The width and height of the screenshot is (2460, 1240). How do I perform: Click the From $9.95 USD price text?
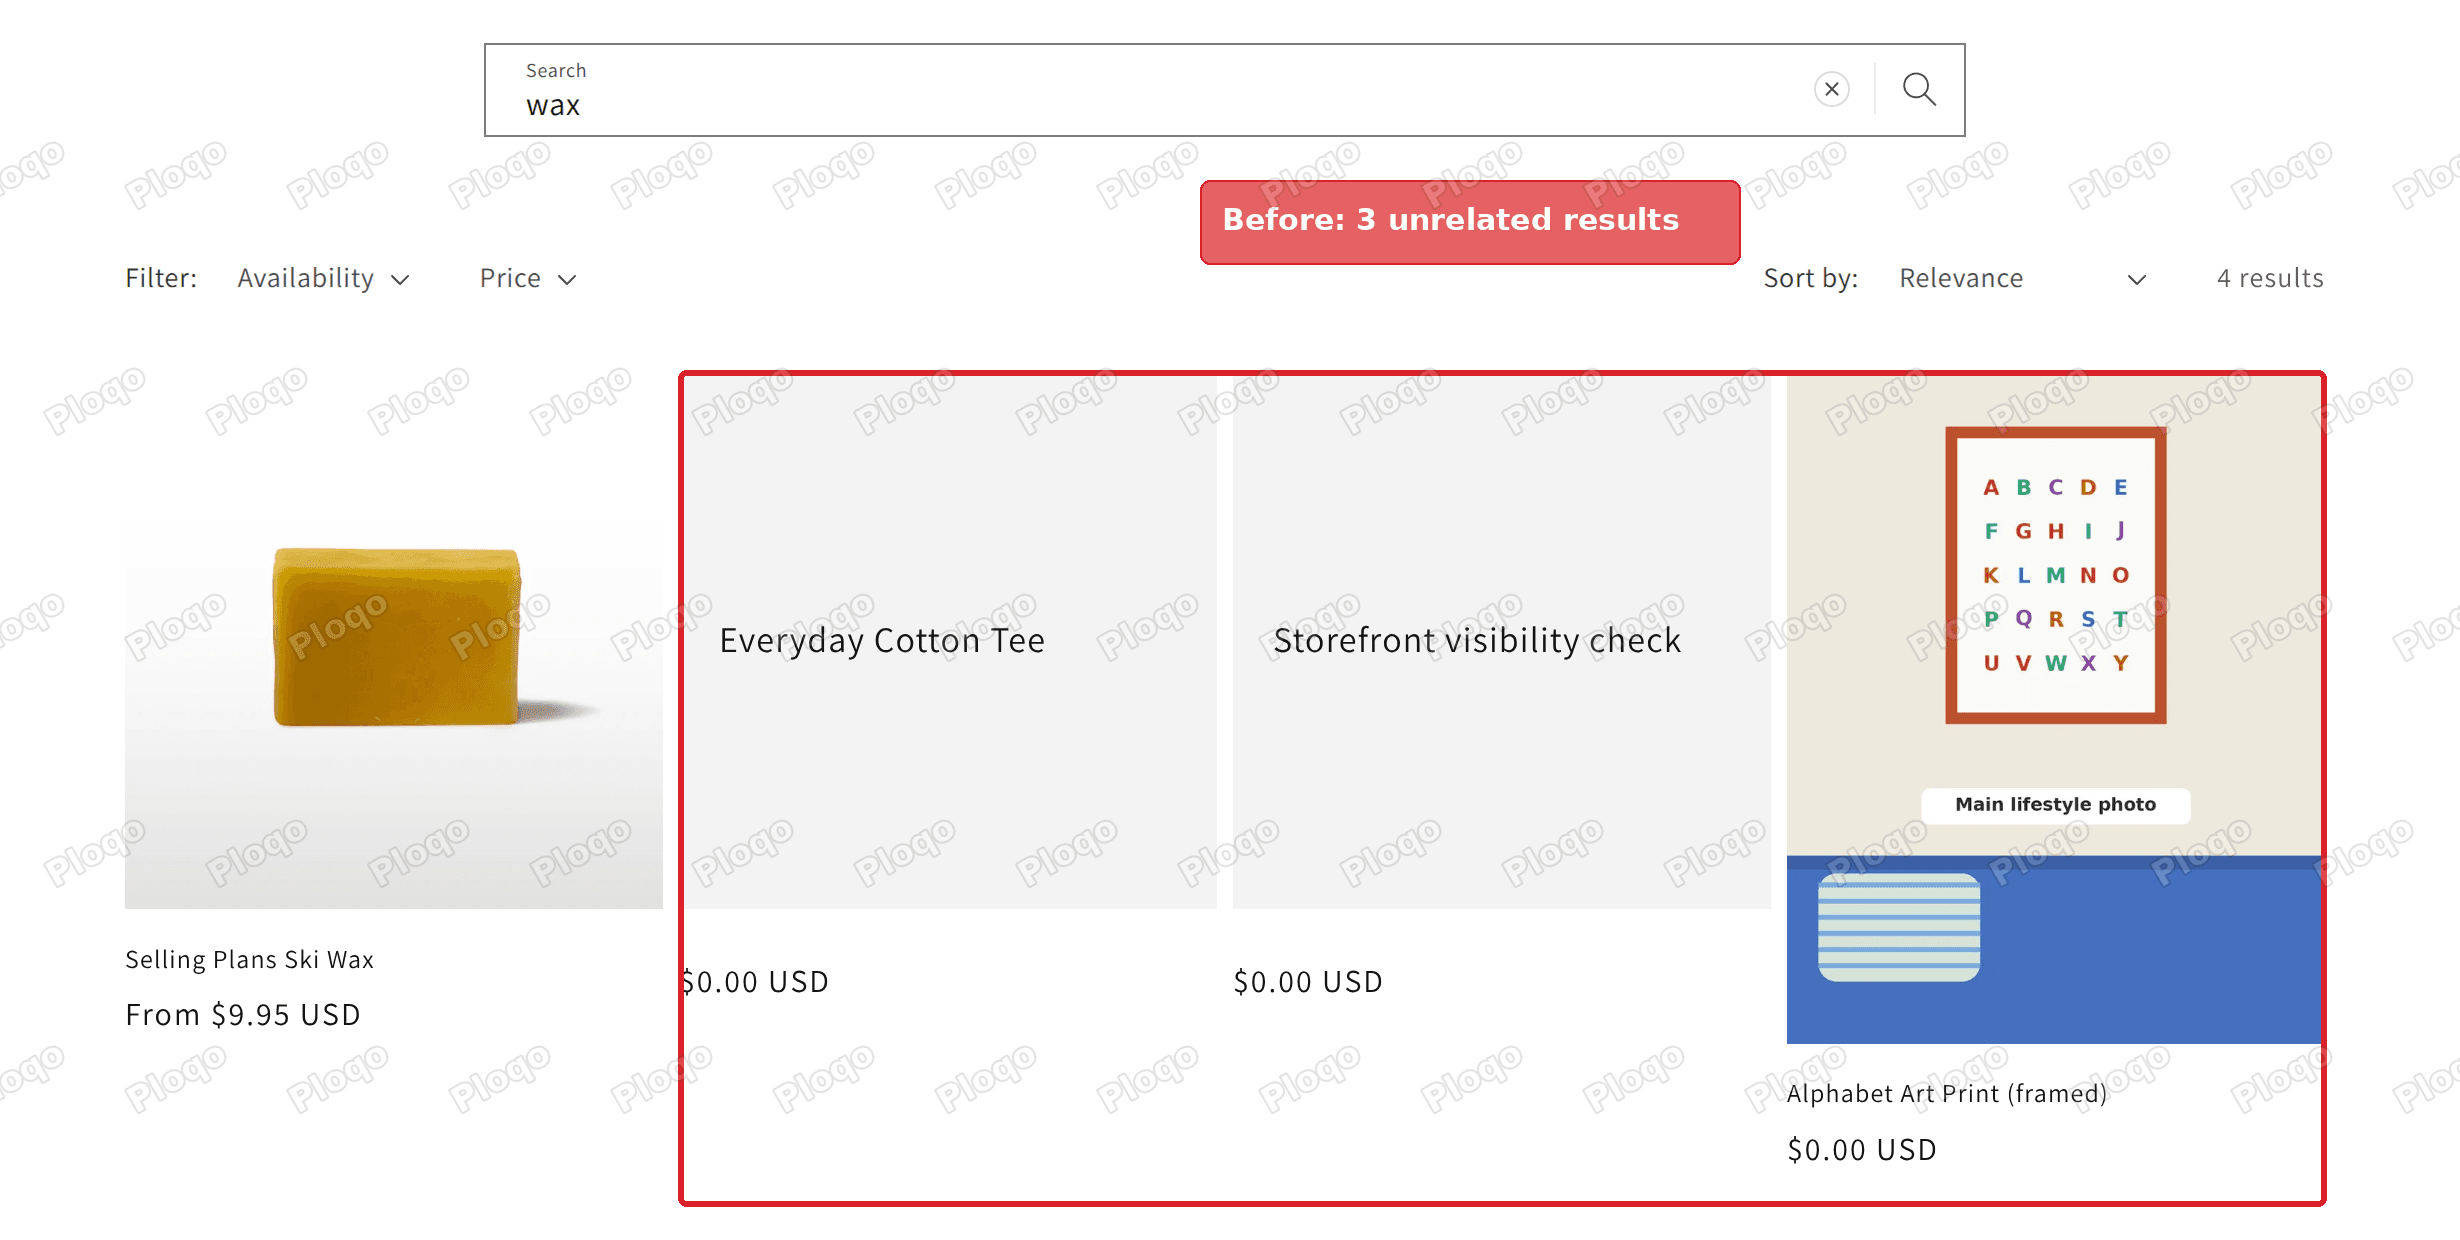pos(243,1015)
